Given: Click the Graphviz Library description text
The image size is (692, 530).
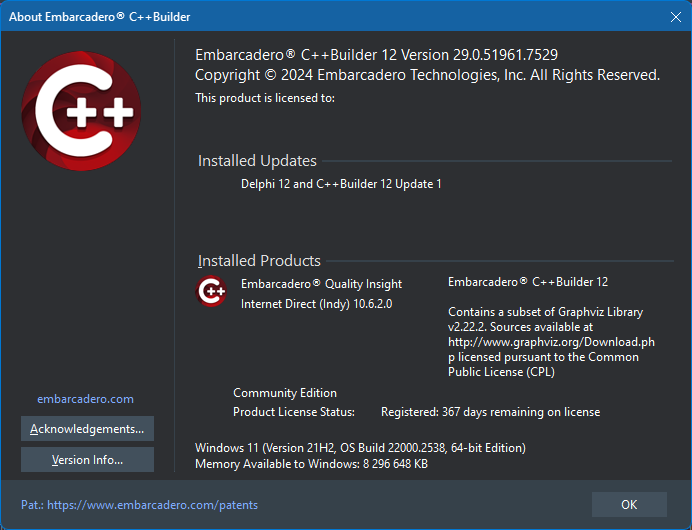Looking at the screenshot, I should click(551, 342).
